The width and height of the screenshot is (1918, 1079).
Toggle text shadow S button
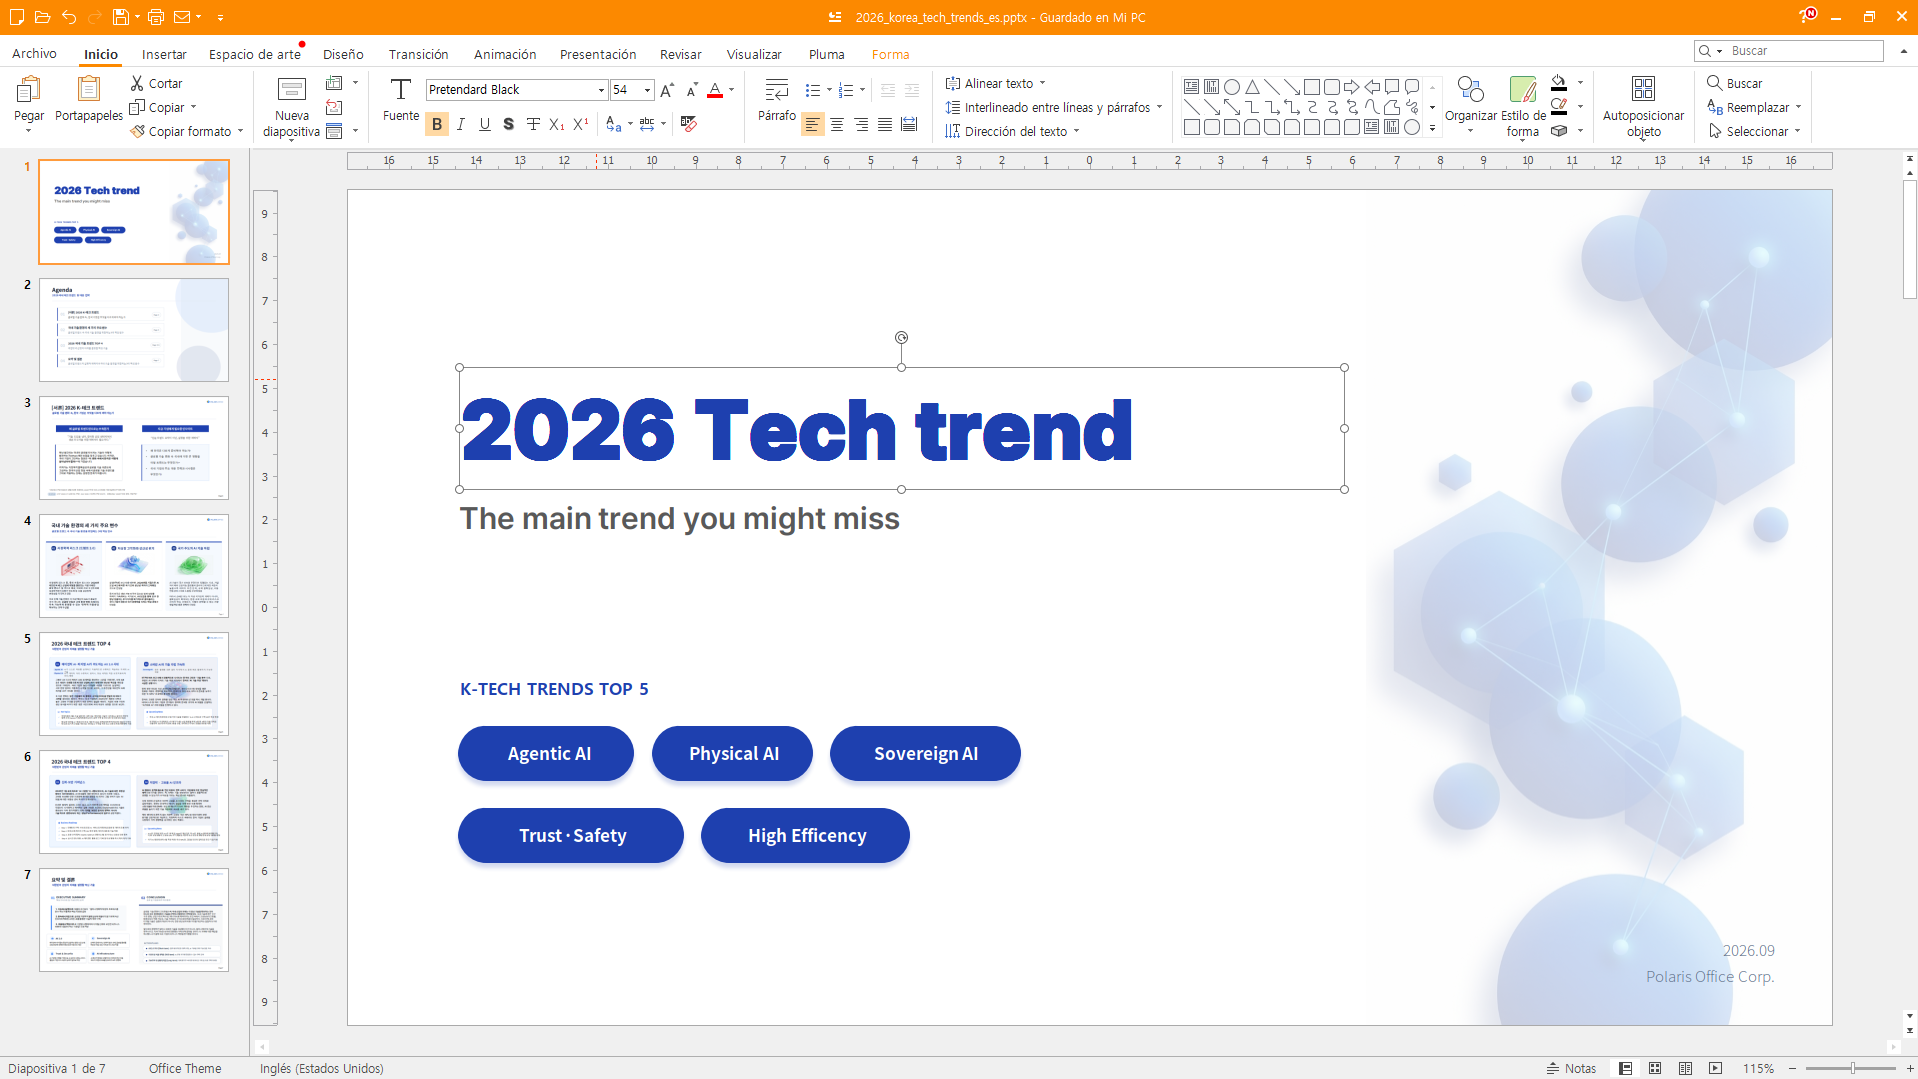point(509,124)
